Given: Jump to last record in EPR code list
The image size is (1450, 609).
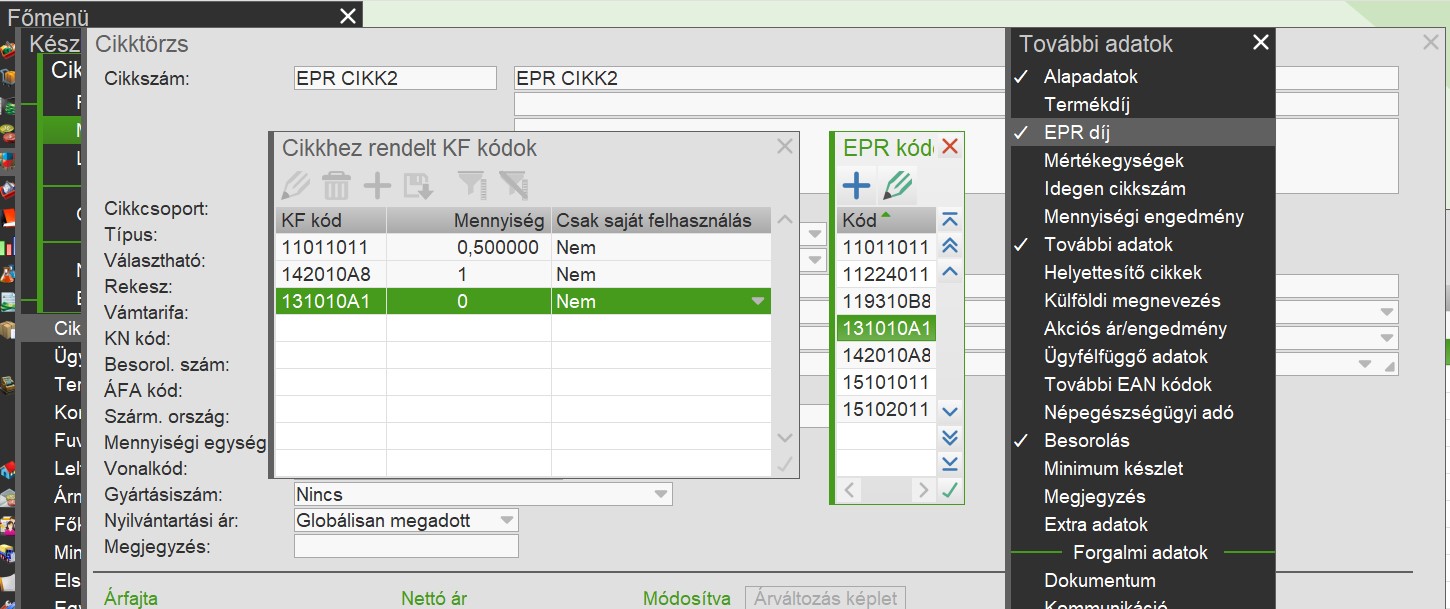Looking at the screenshot, I should pos(950,463).
